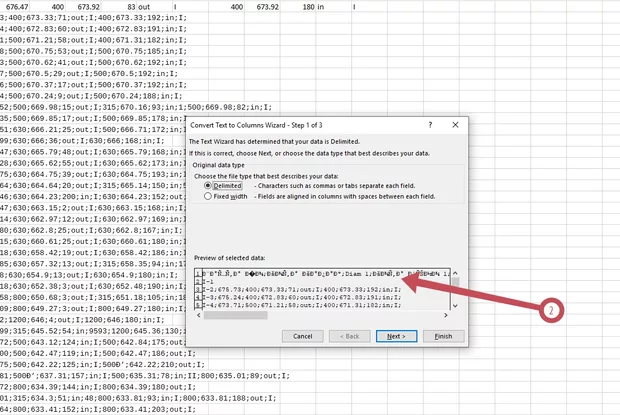Click the row ending 633.41;203;out;I;
Viewport: 620px width, 415px height.
coord(98,409)
